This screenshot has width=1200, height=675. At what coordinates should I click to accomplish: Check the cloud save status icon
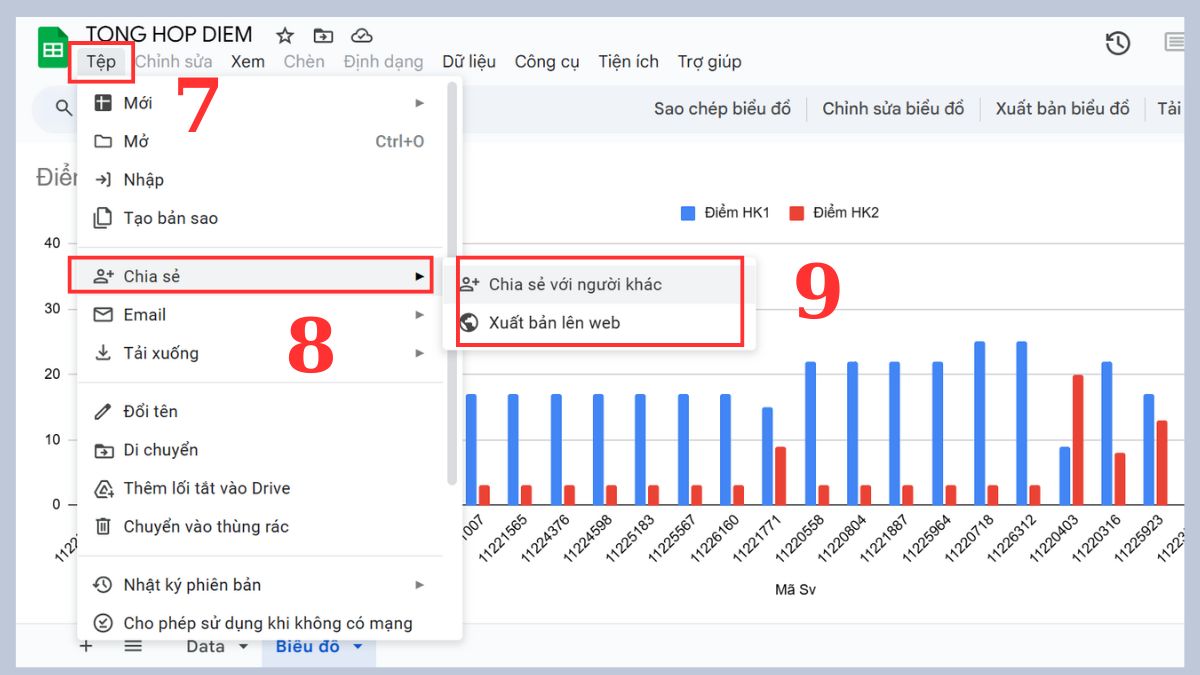362,34
